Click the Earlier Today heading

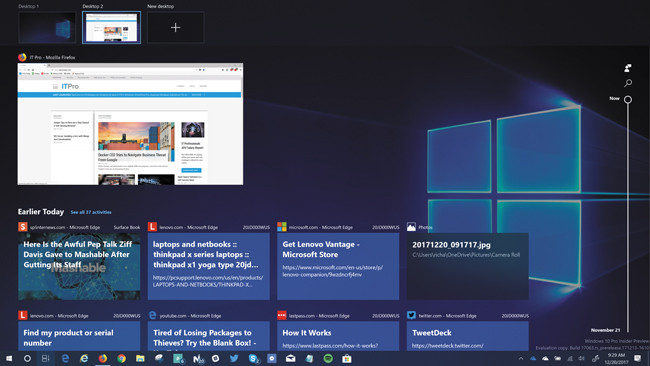[x=41, y=212]
